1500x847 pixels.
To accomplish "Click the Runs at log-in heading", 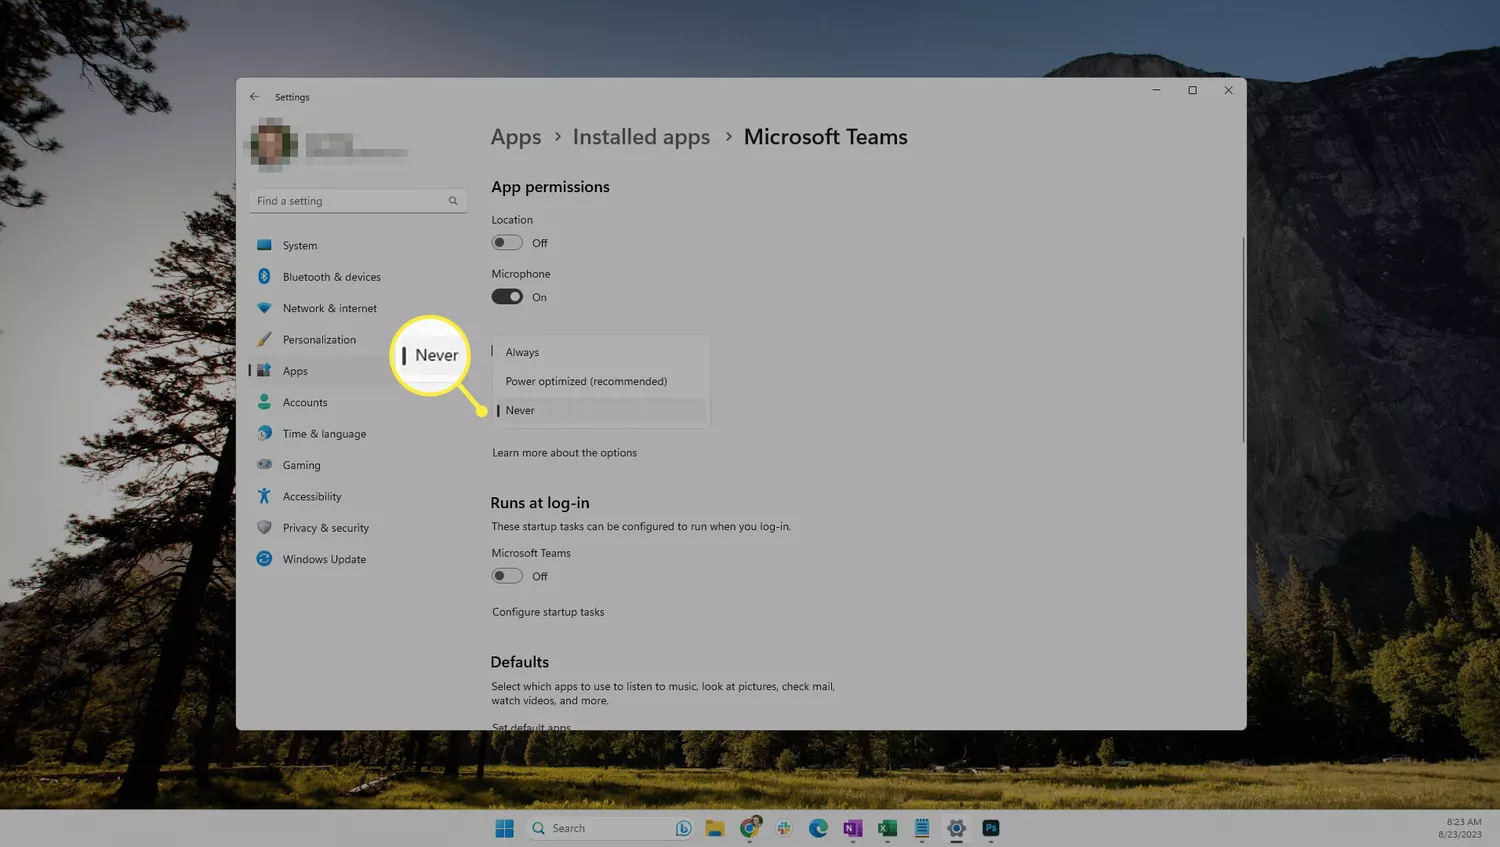I will click(540, 503).
